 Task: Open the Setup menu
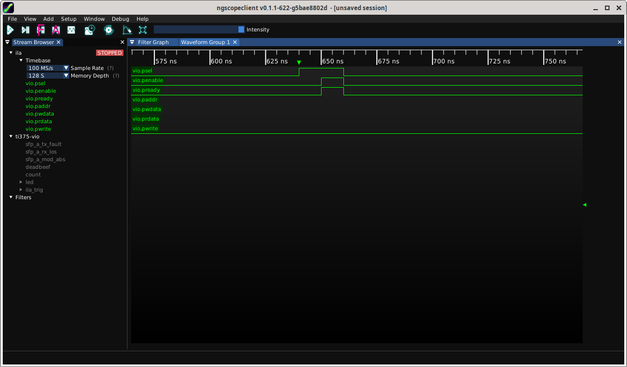[68, 19]
